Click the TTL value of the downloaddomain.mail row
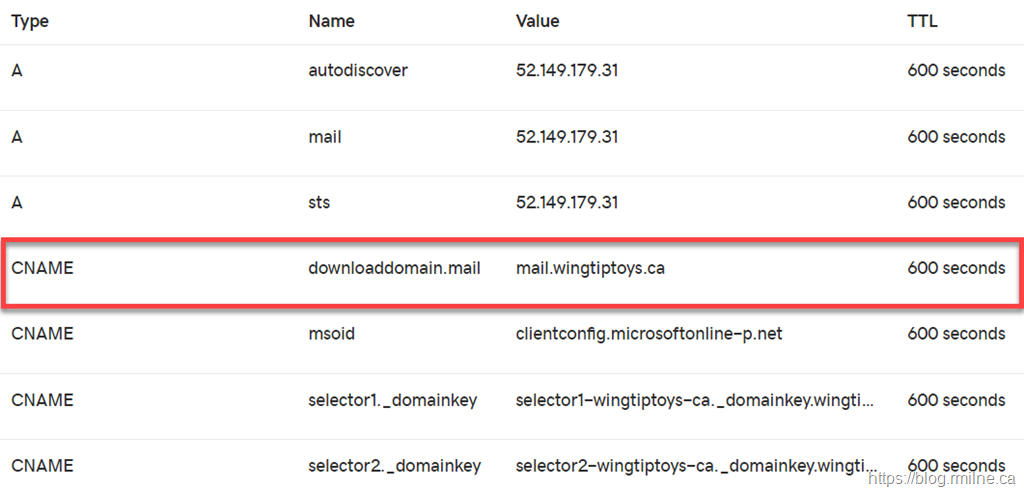This screenshot has width=1024, height=489. point(956,268)
